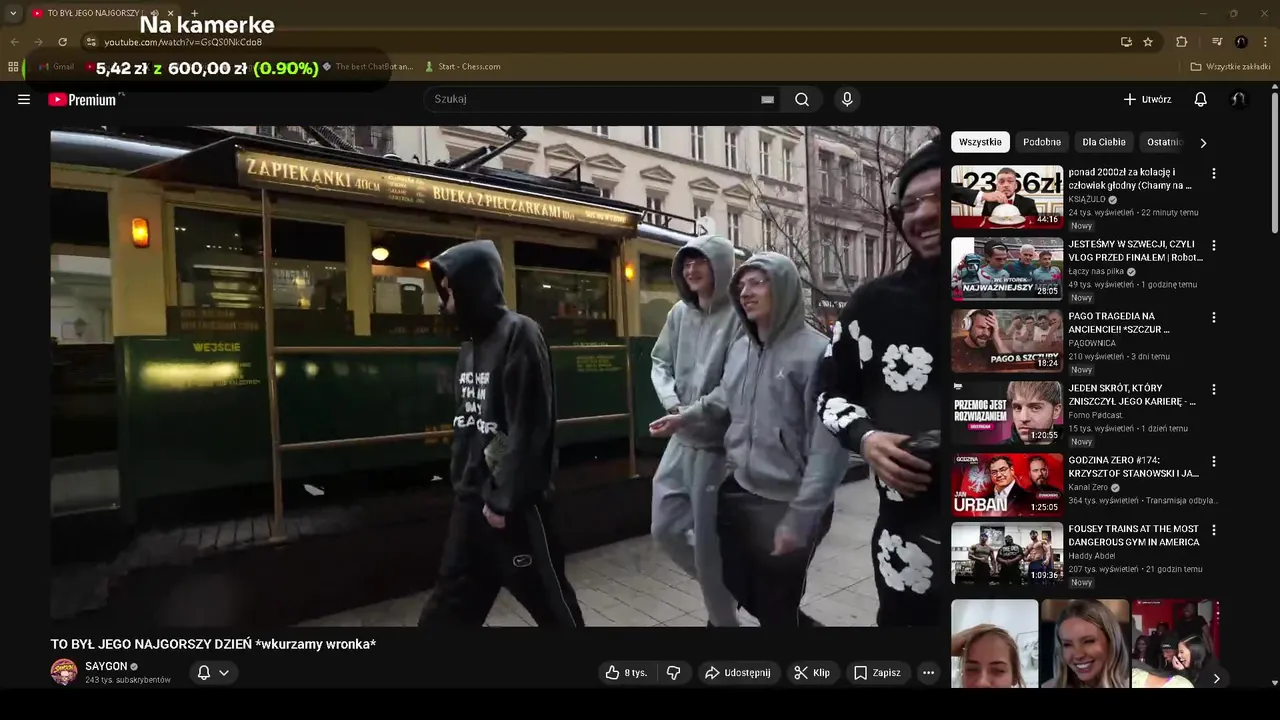Screen dimensions: 1280x720
Task: Open the tab search dropdown arrow
Action: (13, 13)
